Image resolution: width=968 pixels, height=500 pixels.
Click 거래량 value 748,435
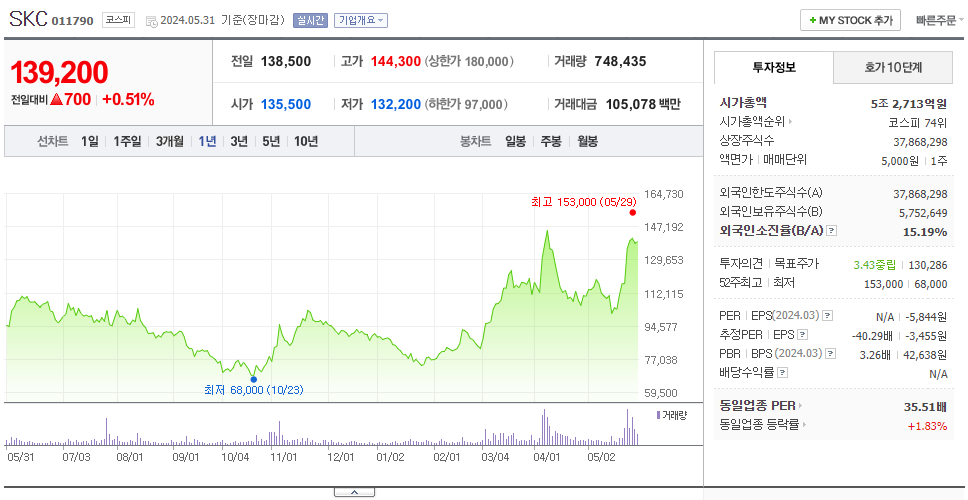click(x=620, y=61)
